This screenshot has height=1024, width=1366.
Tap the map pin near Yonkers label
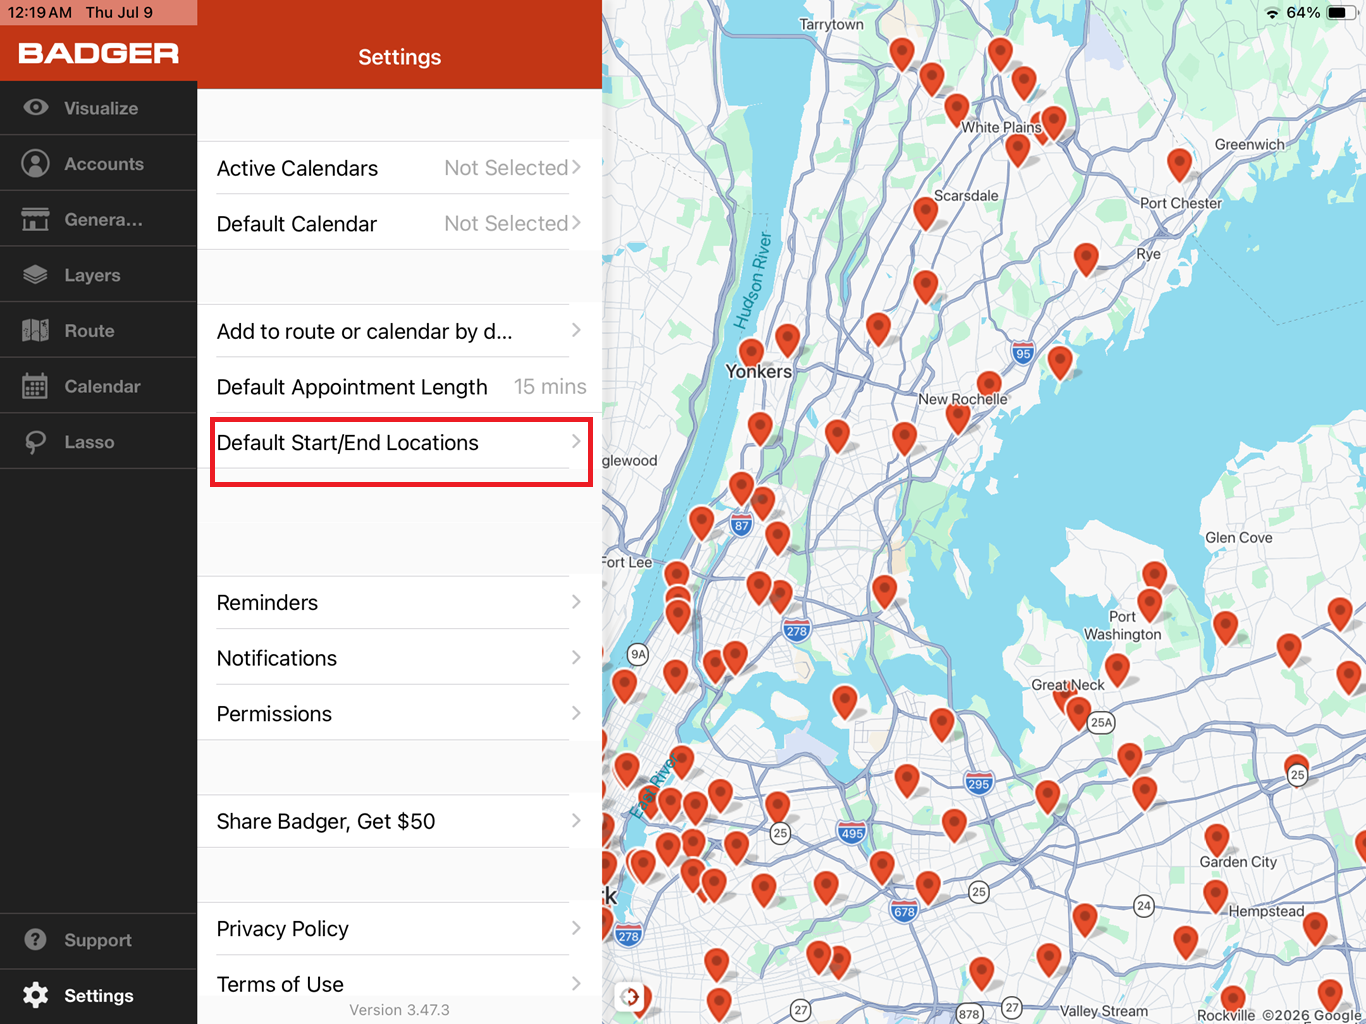(x=751, y=353)
